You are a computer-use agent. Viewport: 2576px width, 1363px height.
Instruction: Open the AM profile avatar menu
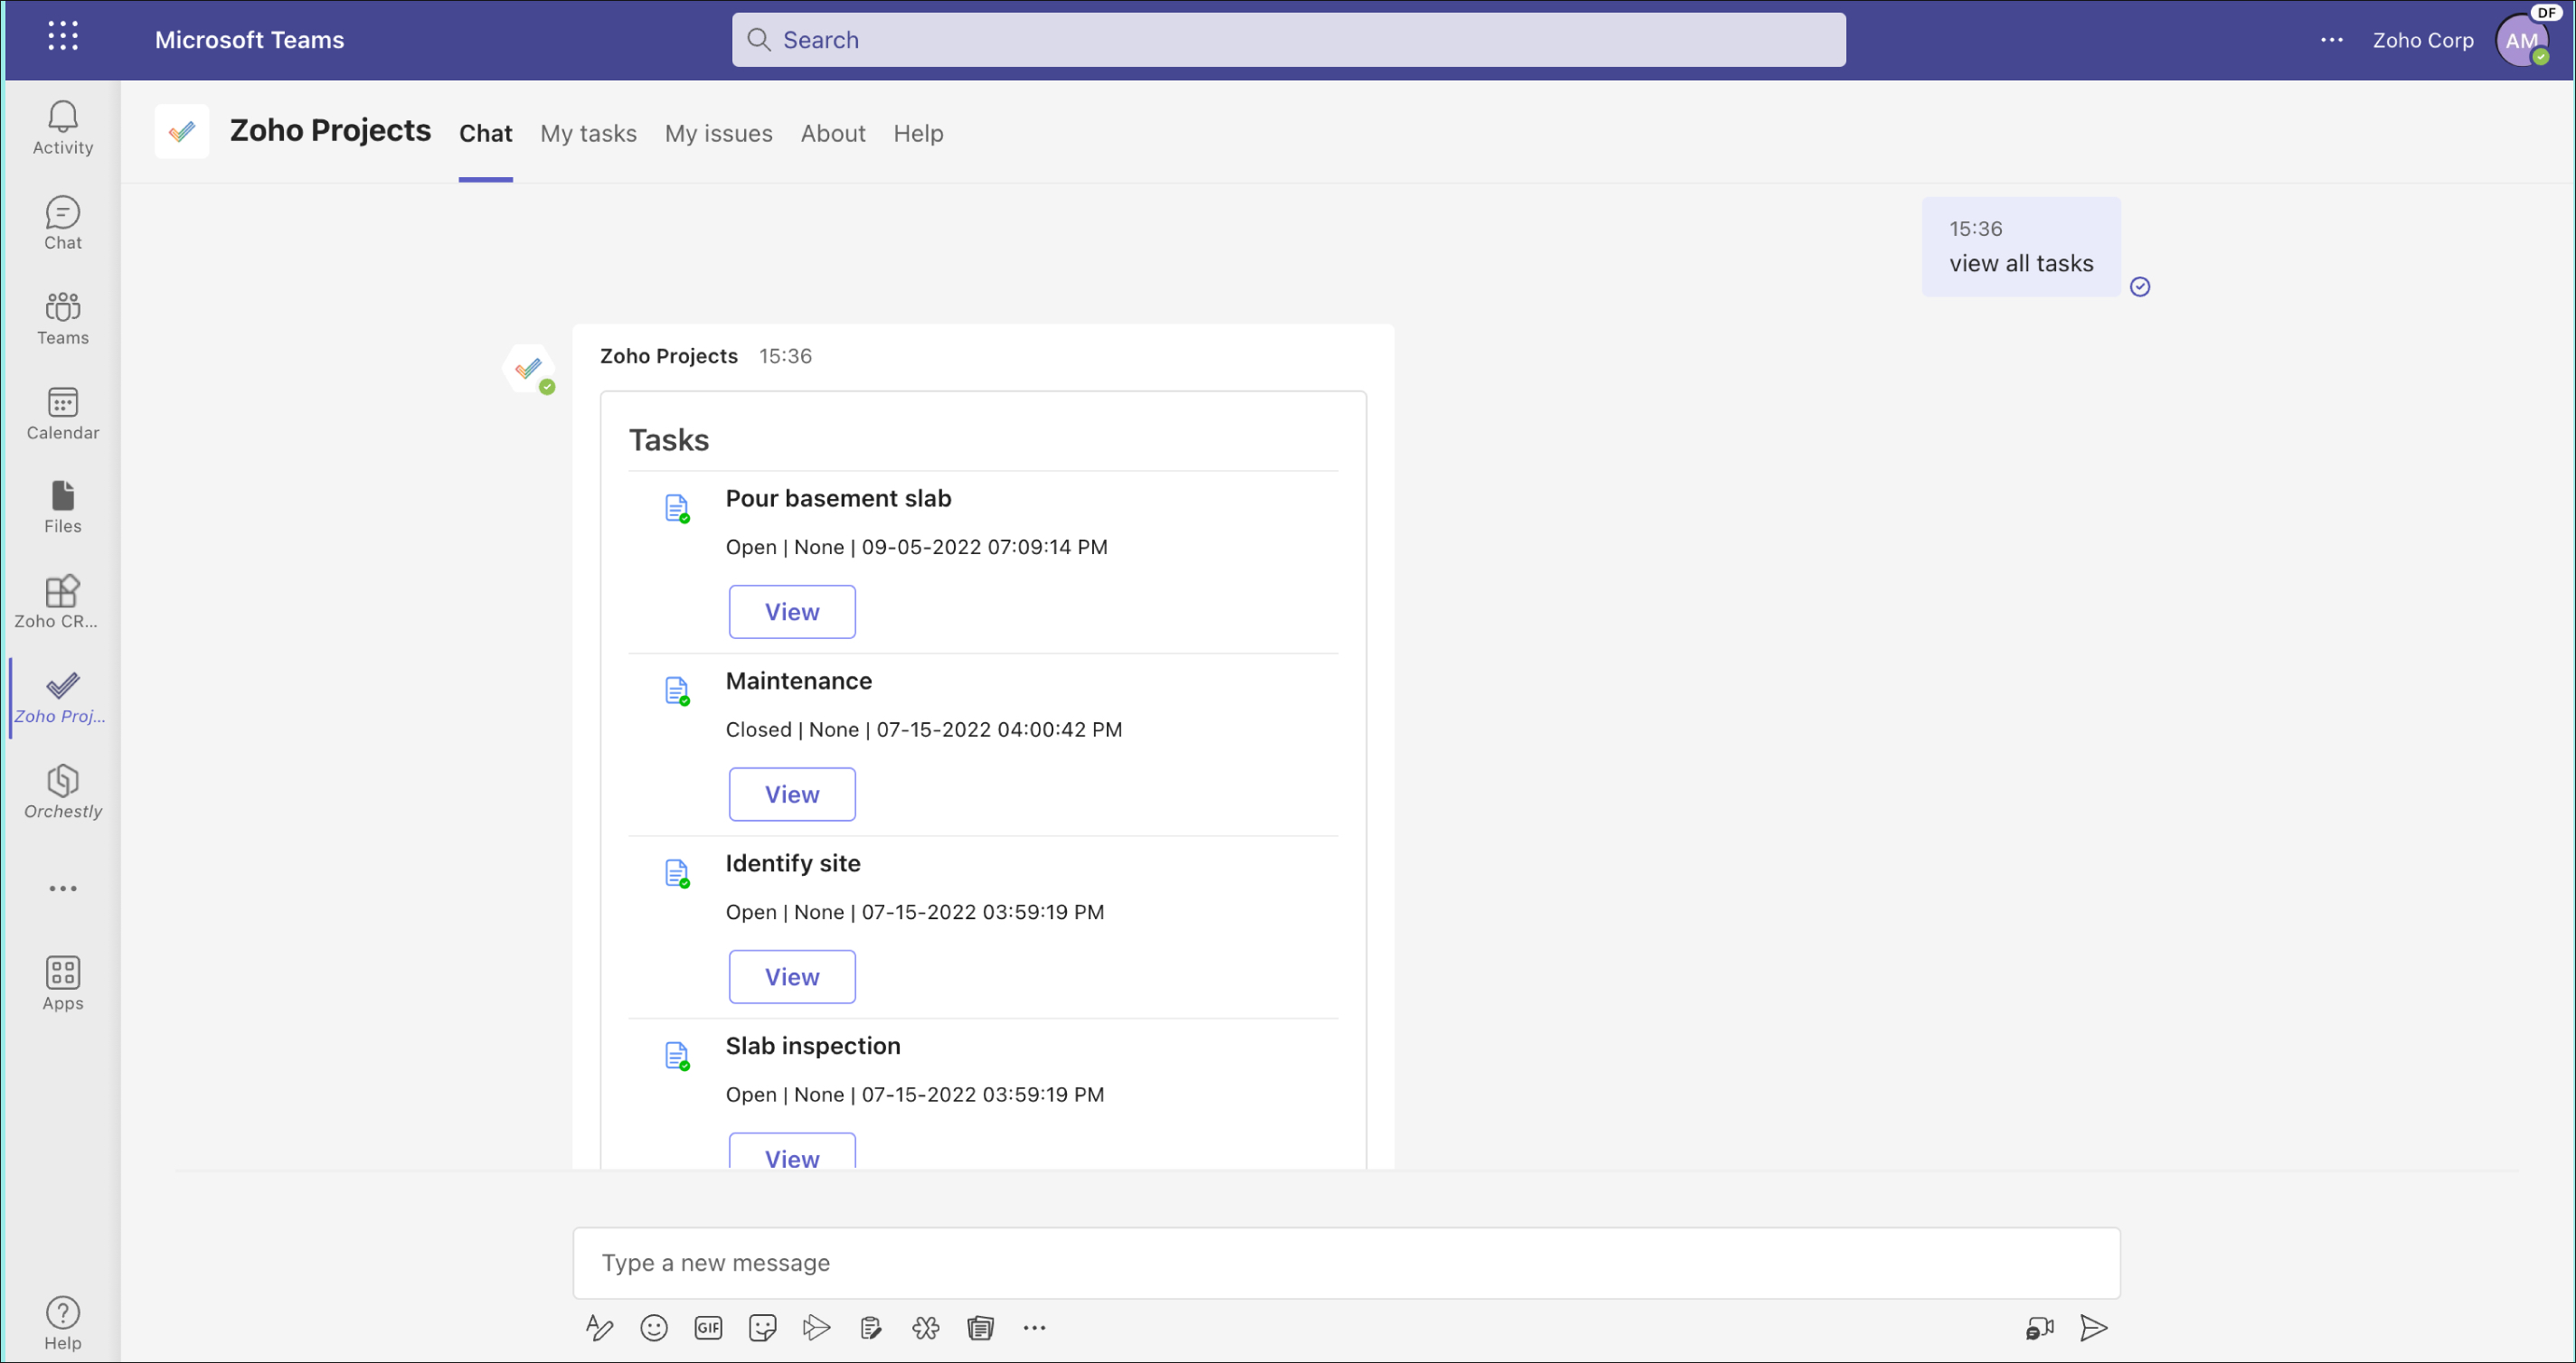tap(2520, 41)
